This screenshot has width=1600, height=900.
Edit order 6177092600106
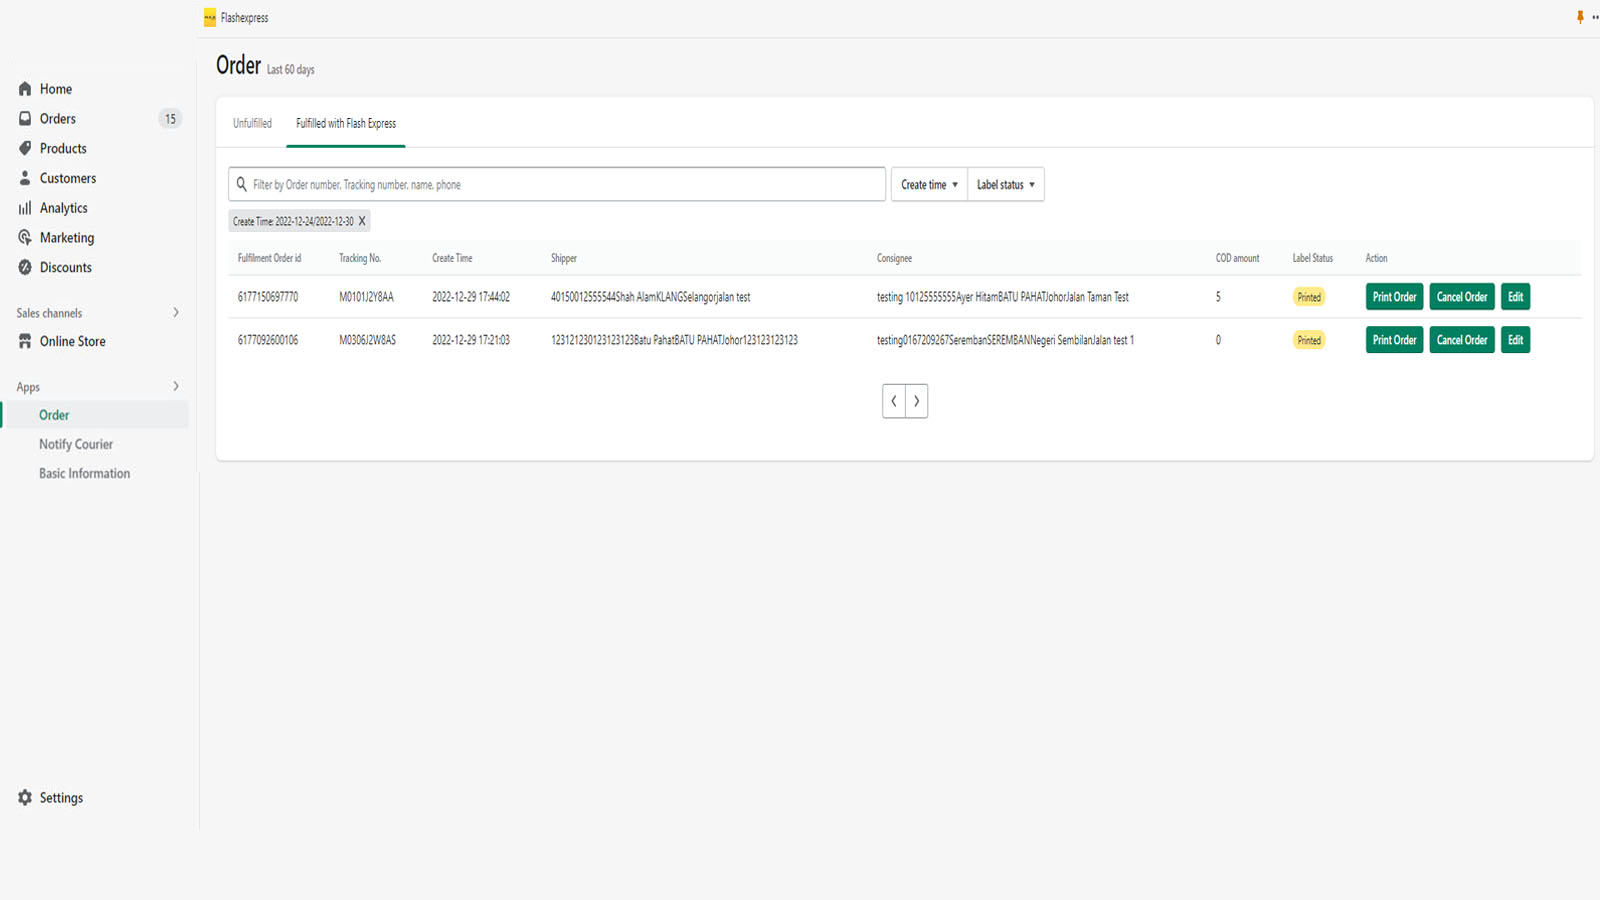1516,340
